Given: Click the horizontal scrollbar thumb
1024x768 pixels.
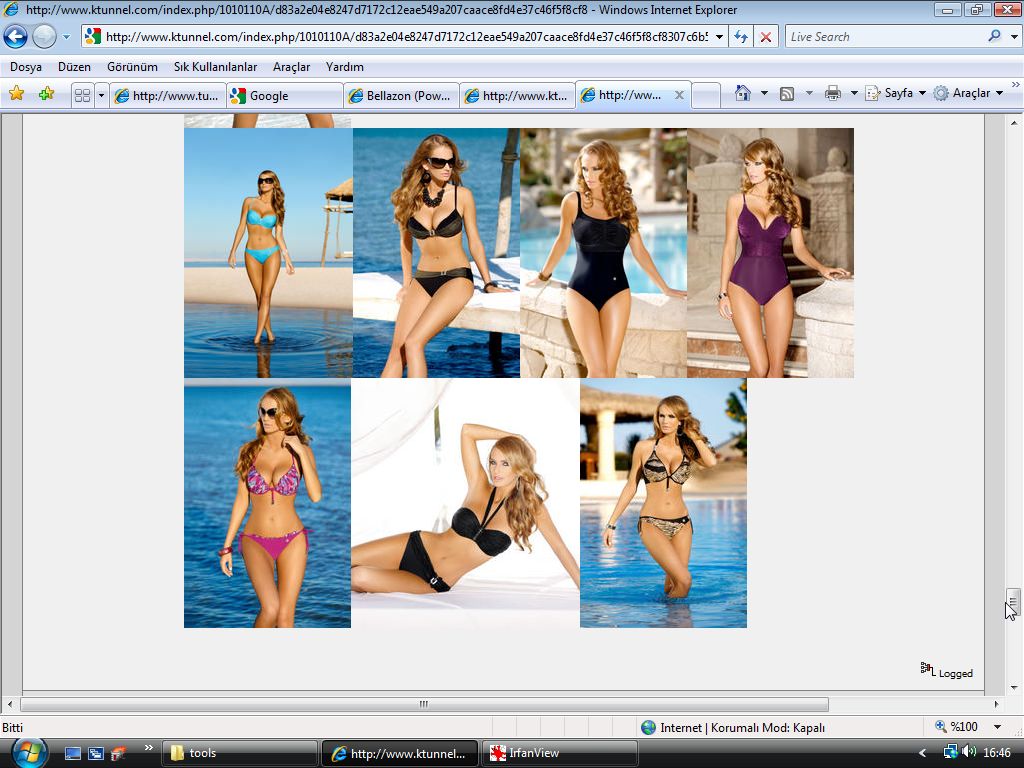Looking at the screenshot, I should pos(424,704).
